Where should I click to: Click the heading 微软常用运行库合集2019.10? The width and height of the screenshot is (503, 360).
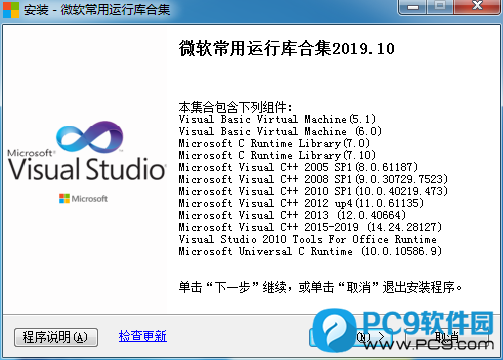click(x=287, y=49)
